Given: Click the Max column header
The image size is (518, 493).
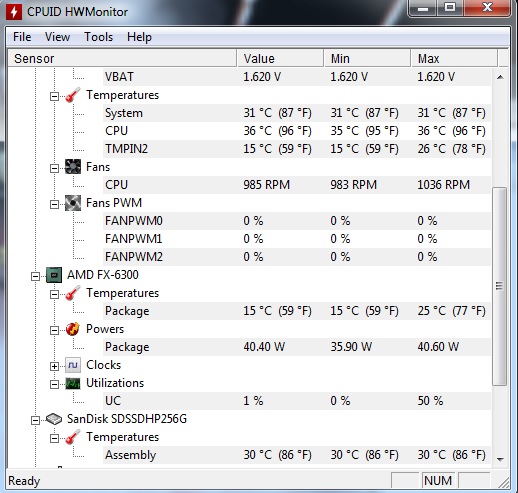Looking at the screenshot, I should click(454, 59).
